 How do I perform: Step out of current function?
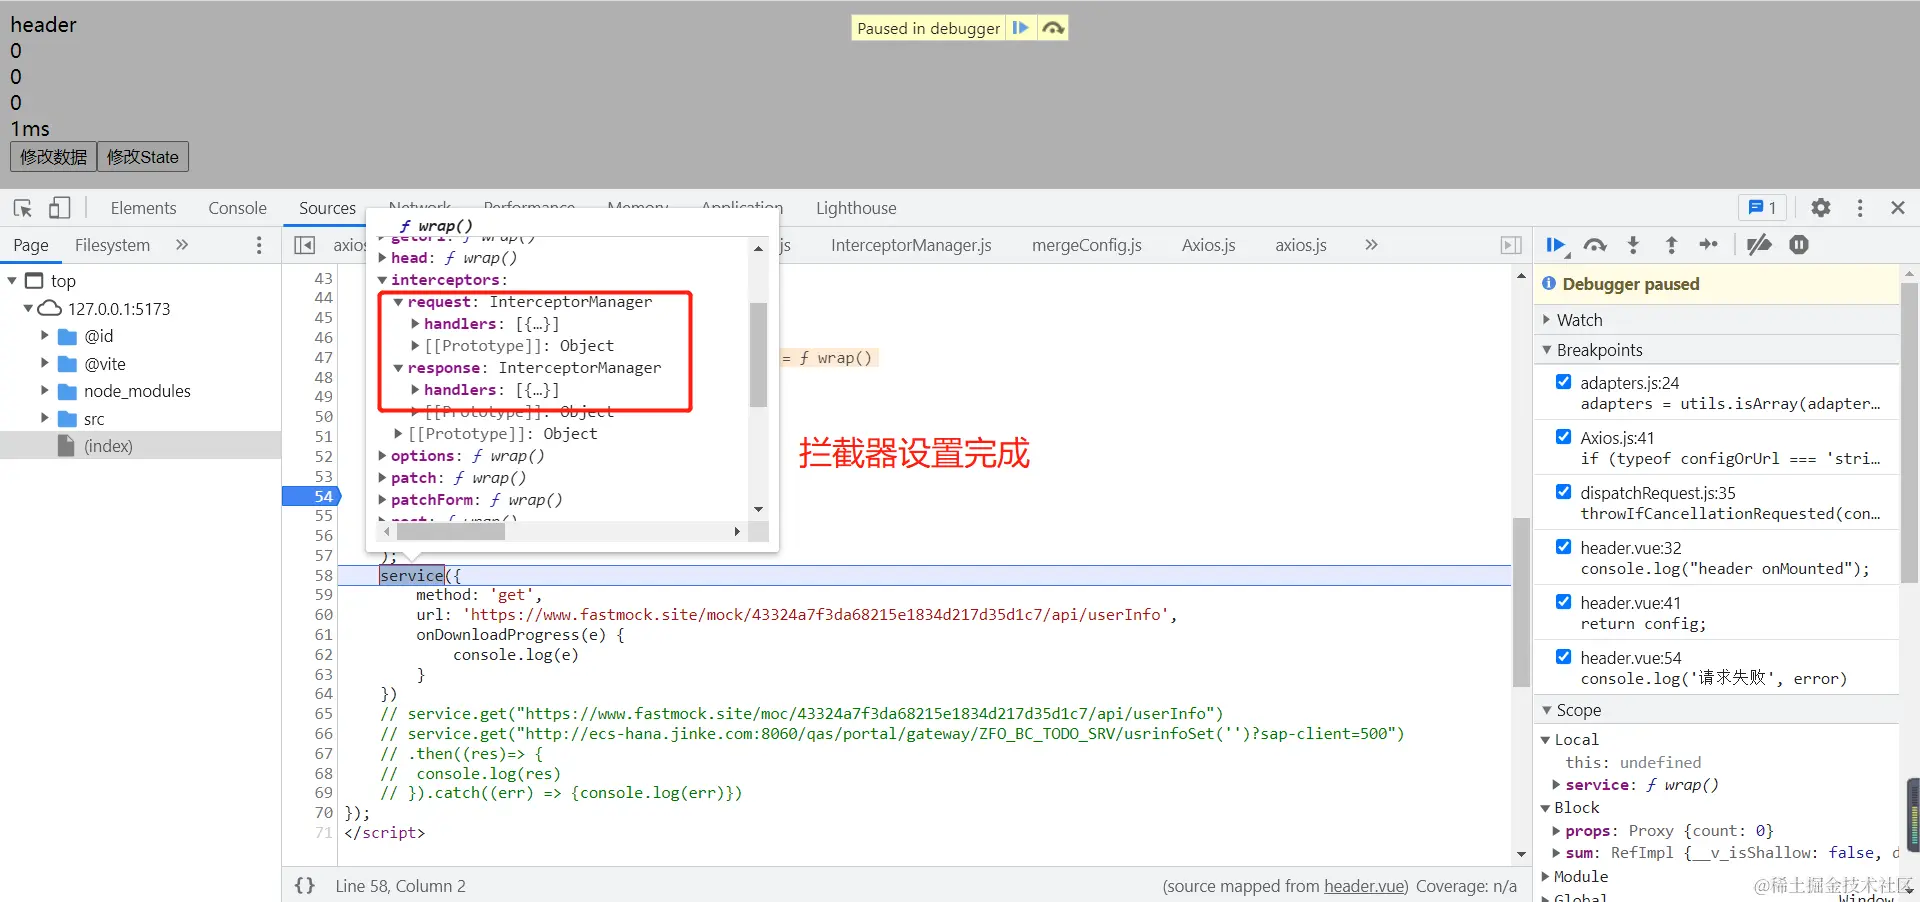(1671, 245)
